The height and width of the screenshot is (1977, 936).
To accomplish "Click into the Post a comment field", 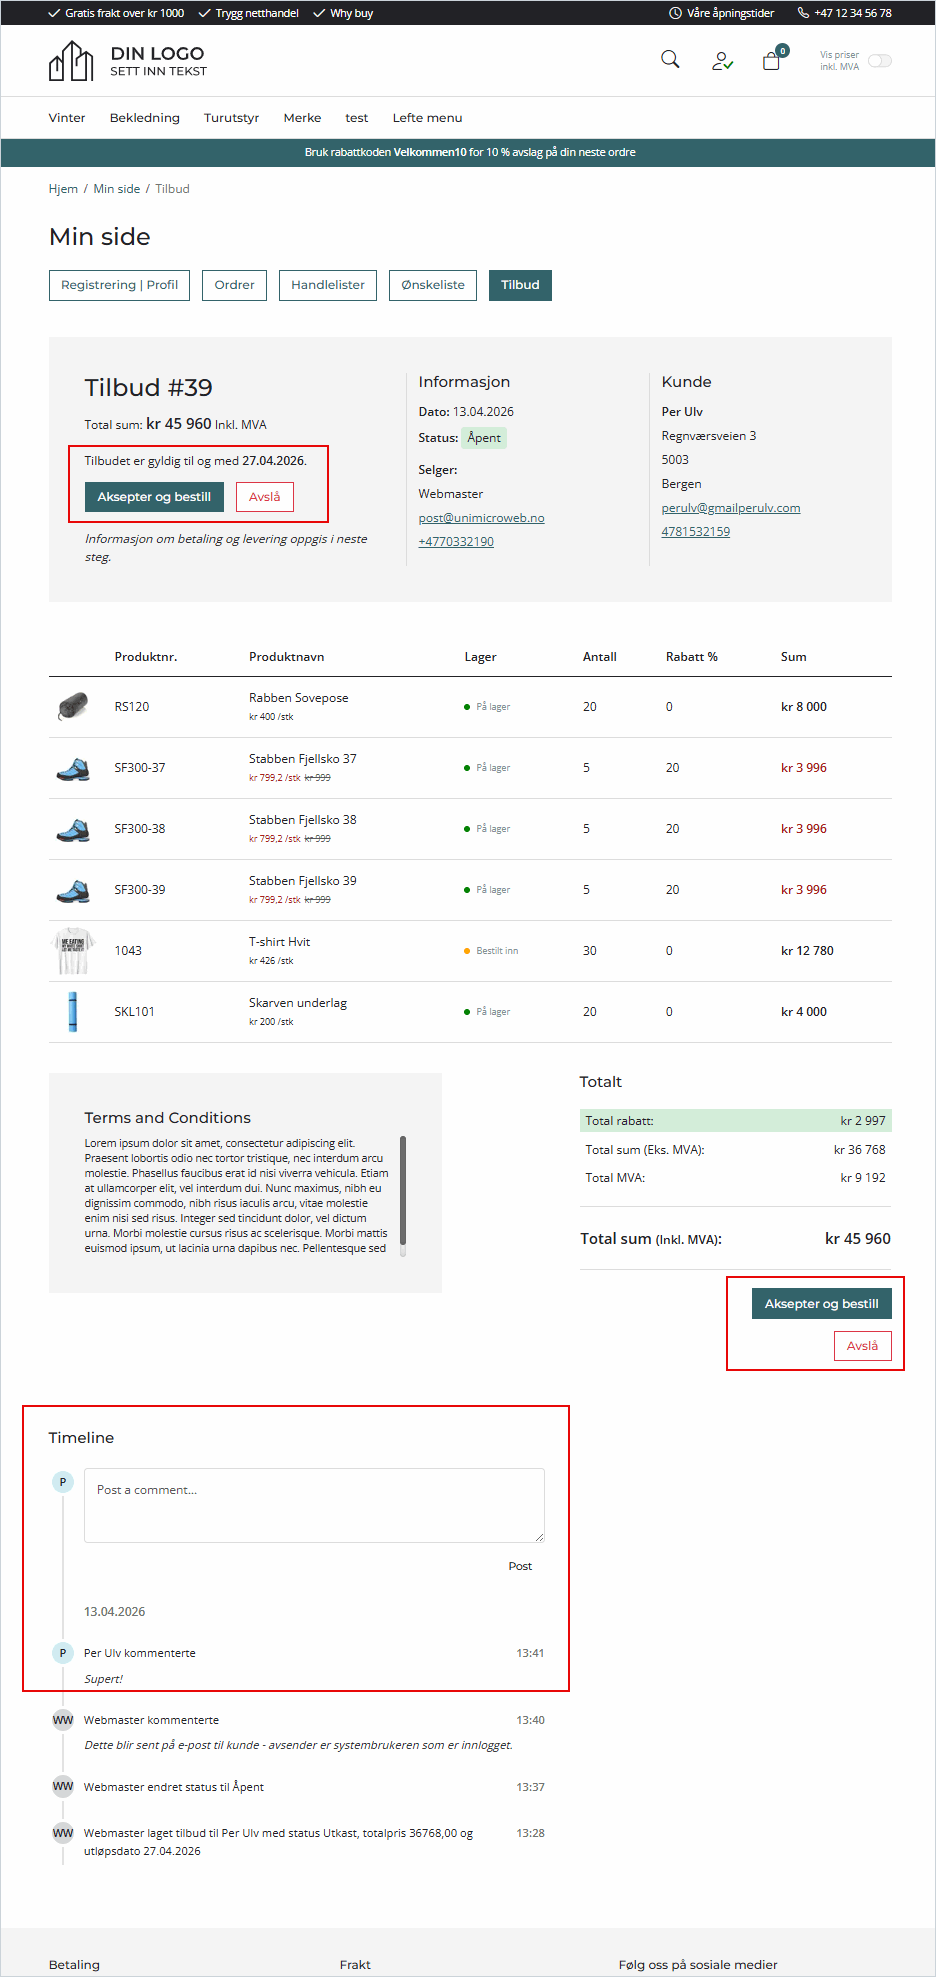I will (x=314, y=1505).
